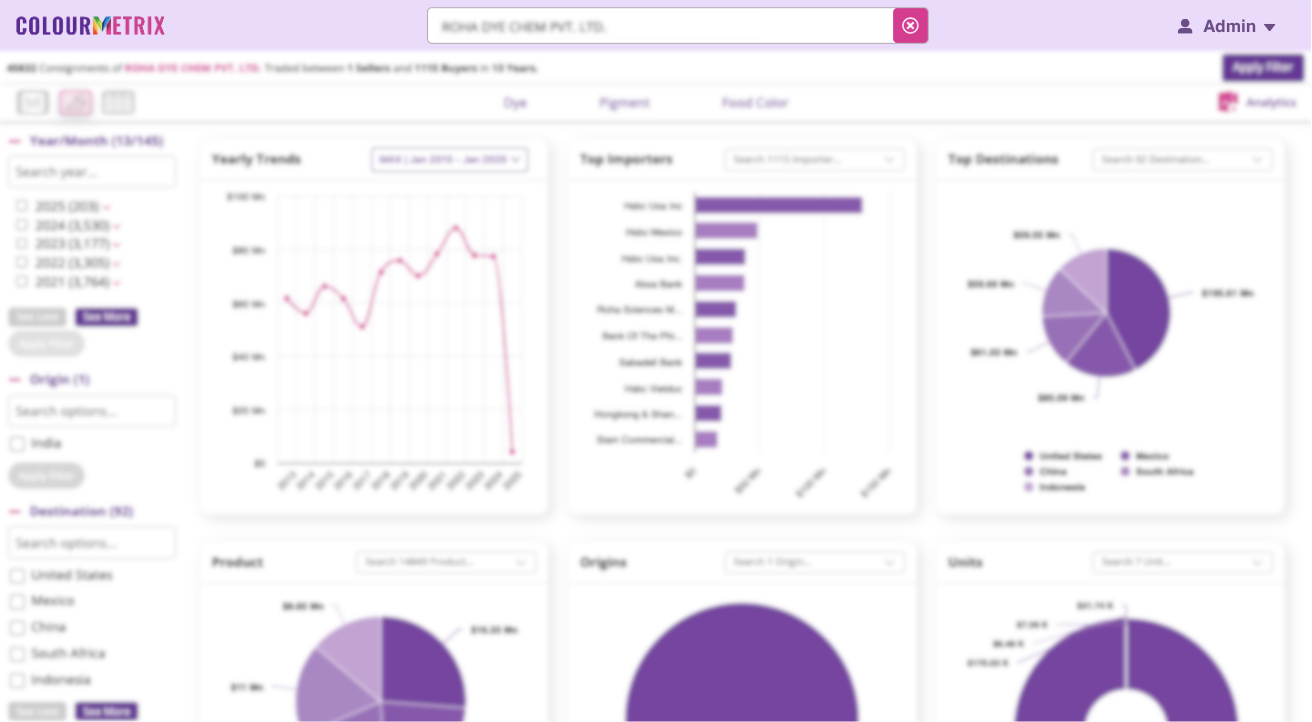Click See Less under the destination list
This screenshot has width=1312, height=722.
38,711
